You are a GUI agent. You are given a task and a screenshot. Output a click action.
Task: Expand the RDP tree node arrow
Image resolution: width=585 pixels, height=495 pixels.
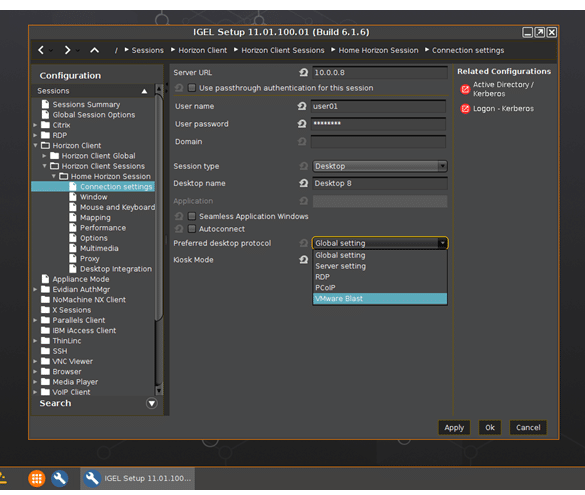pyautogui.click(x=35, y=135)
